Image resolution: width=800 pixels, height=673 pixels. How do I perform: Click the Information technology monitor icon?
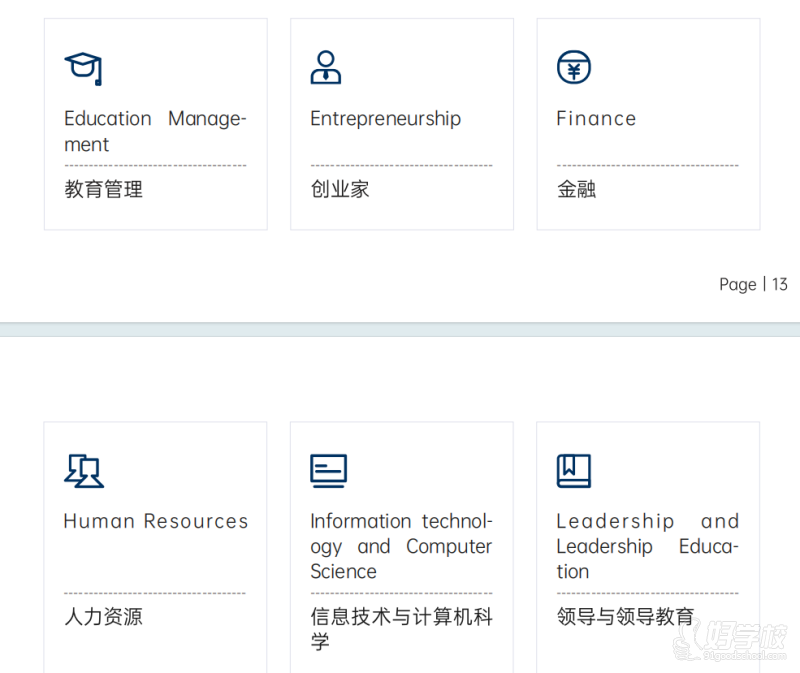pyautogui.click(x=328, y=471)
